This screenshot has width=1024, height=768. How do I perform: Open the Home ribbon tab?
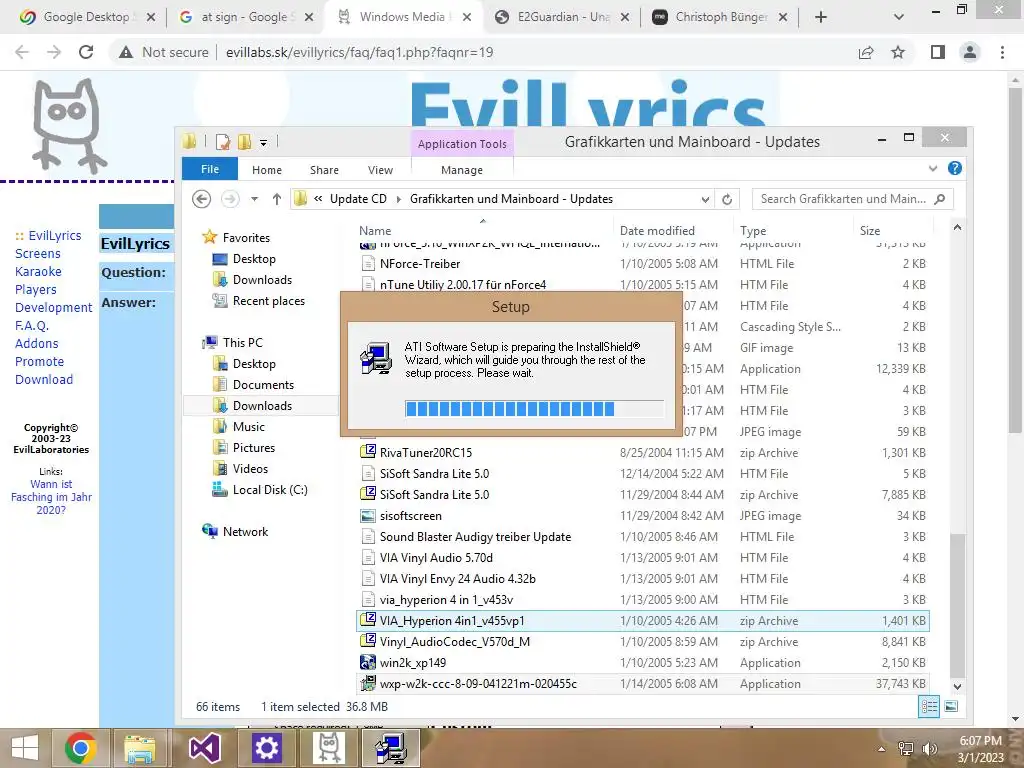point(266,170)
